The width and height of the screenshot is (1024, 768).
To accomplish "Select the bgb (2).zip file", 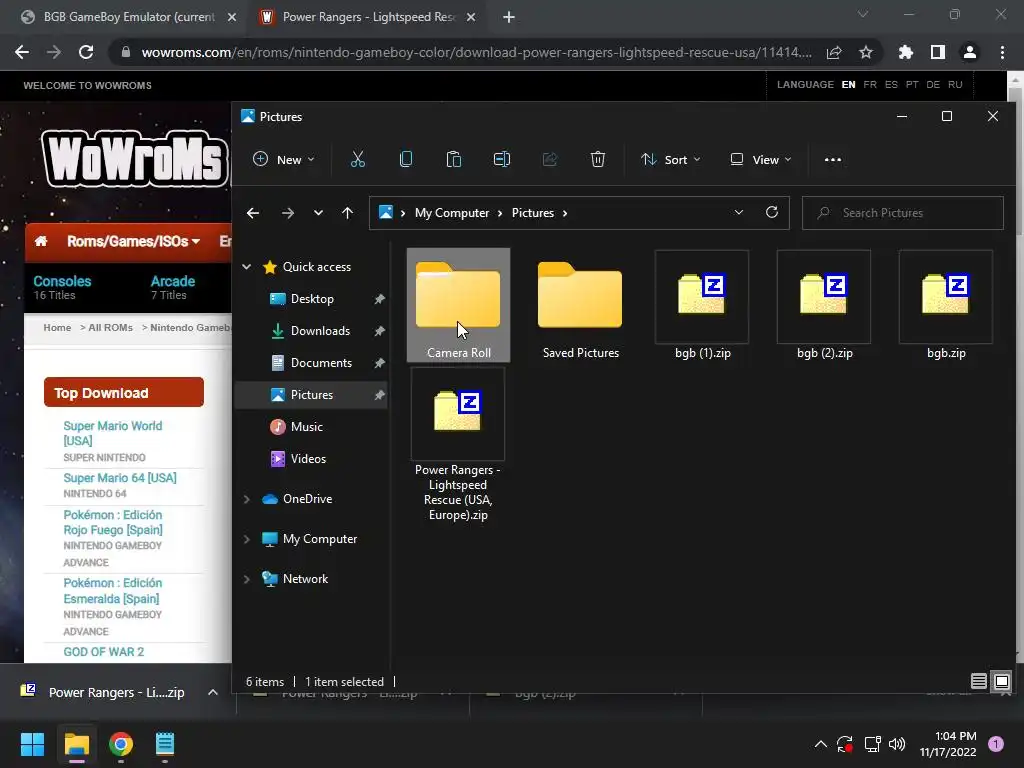I will 824,305.
